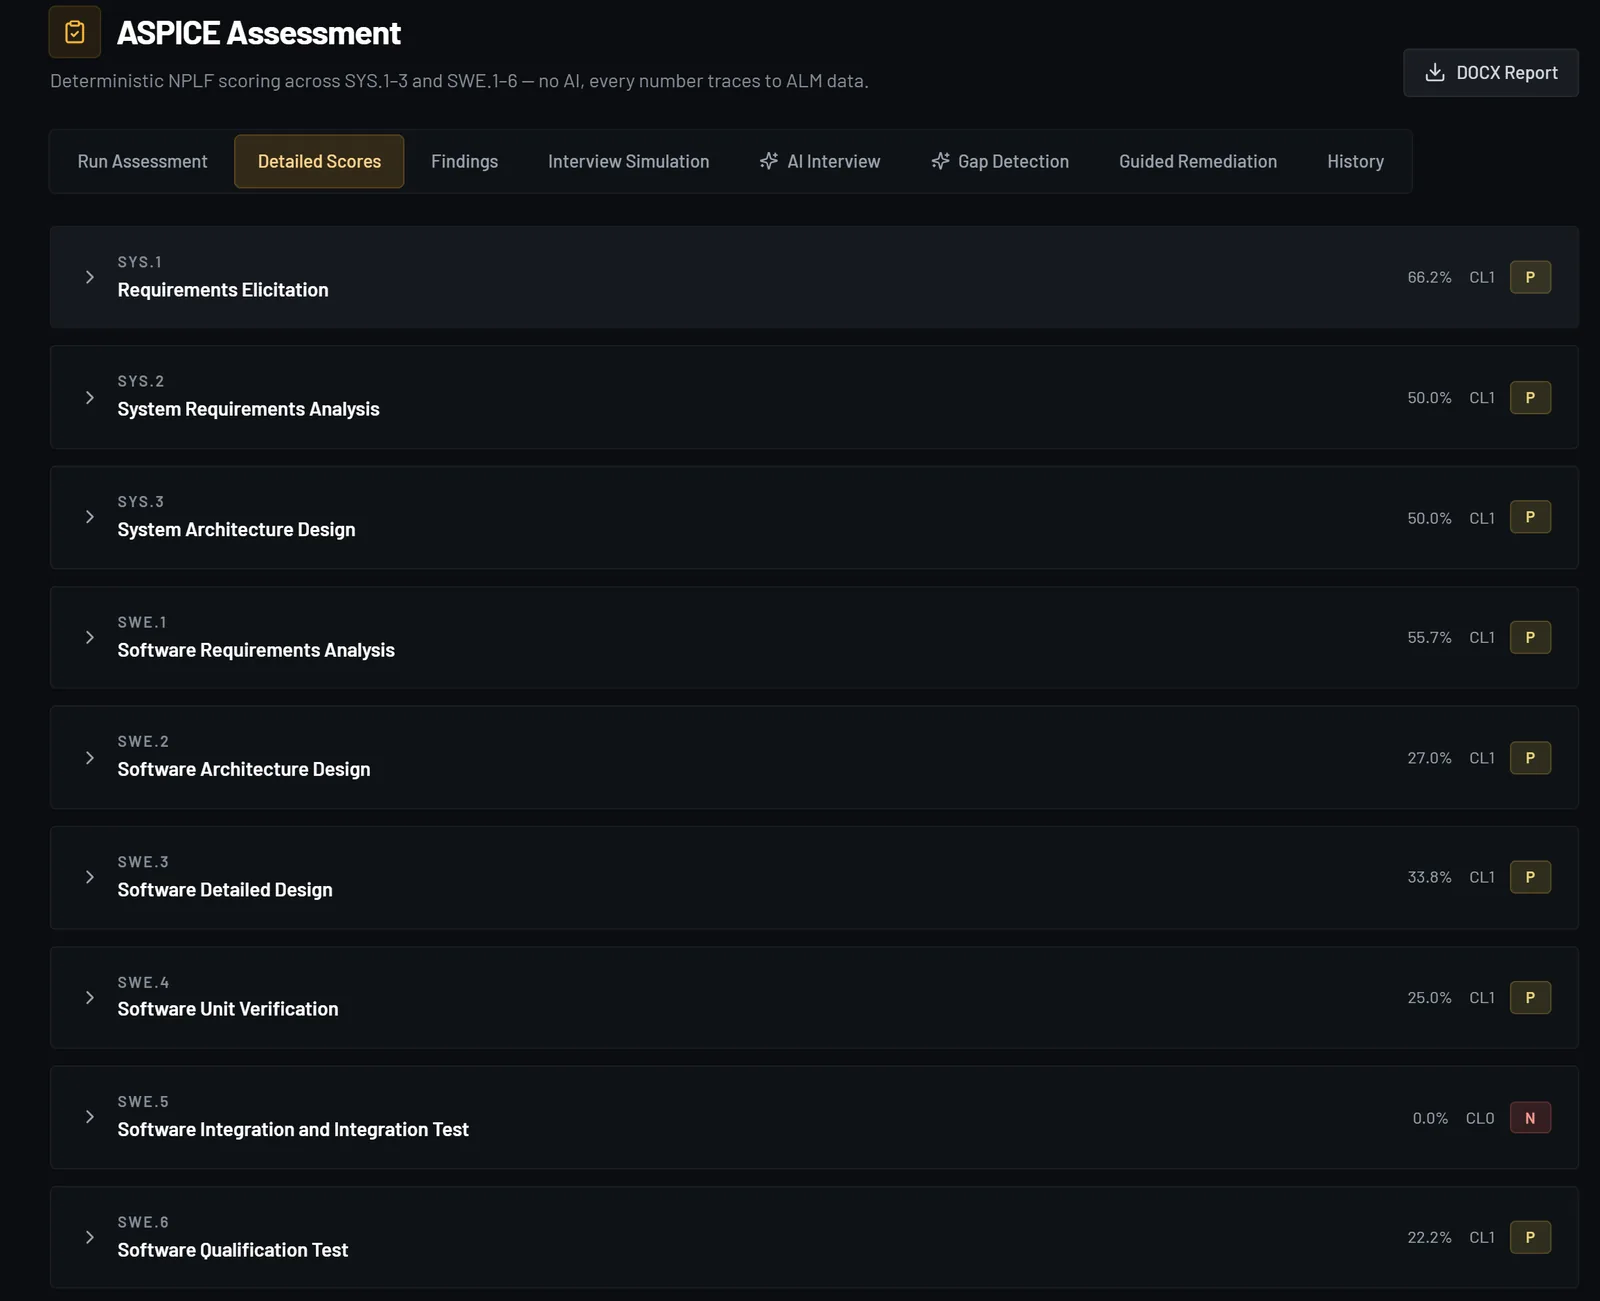Click the 66.2% score for SYS.1

pos(1429,277)
